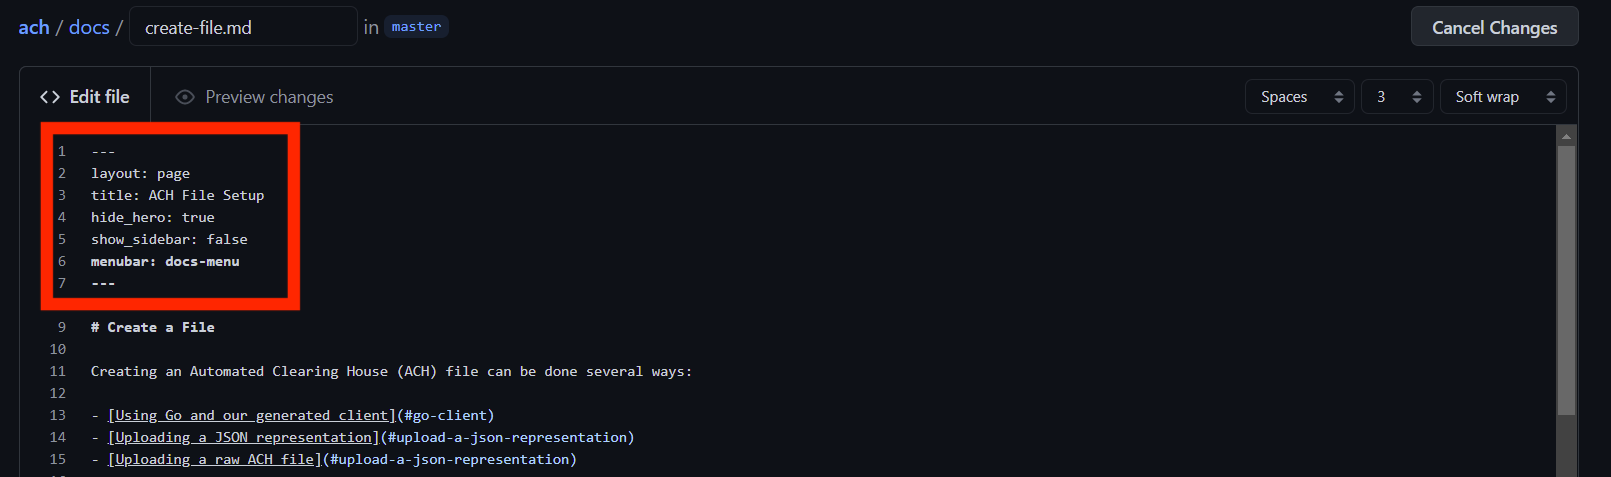Place cursor on the title: ACH File Setup line

(x=178, y=195)
